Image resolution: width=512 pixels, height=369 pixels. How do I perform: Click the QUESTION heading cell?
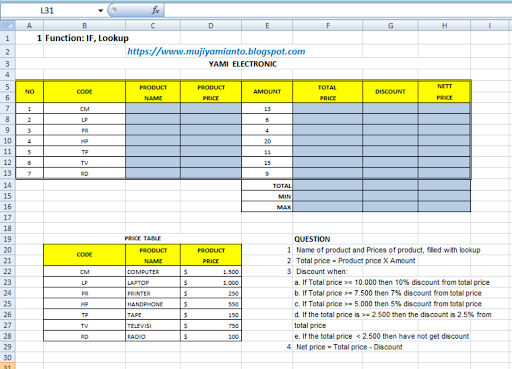coord(312,239)
